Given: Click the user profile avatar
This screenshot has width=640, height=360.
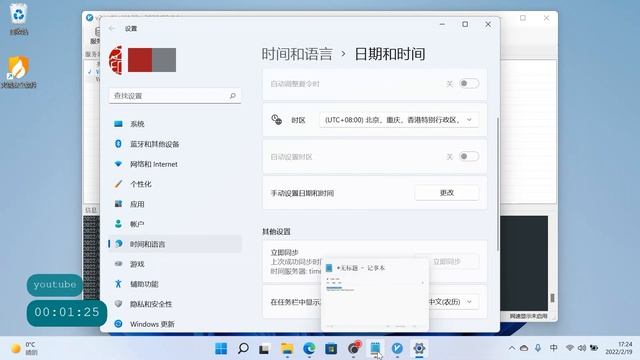Looking at the screenshot, I should (116, 60).
